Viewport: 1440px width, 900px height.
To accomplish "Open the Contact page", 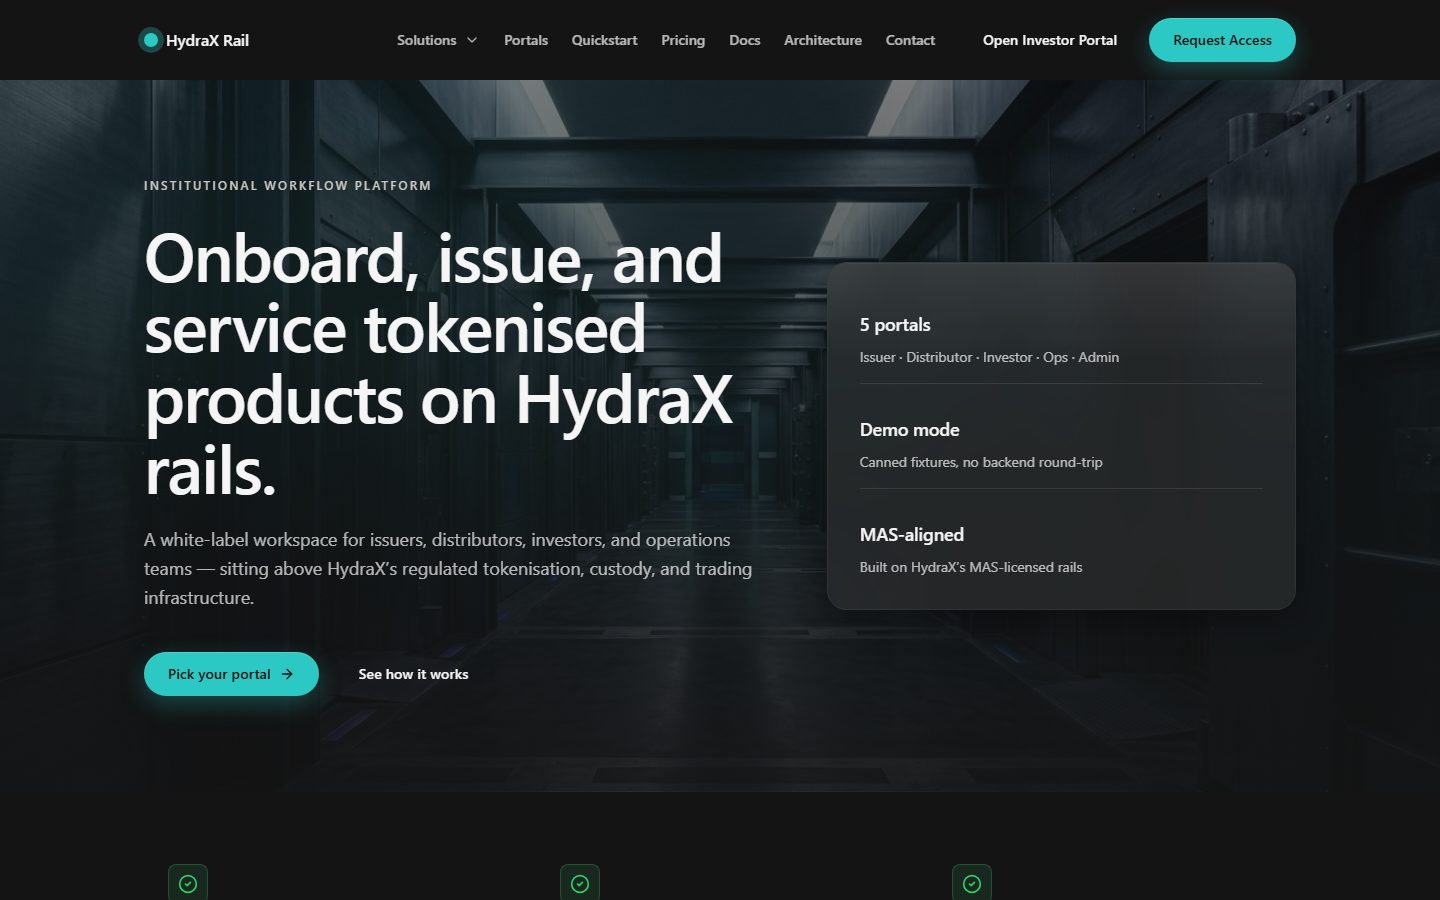I will pos(910,40).
